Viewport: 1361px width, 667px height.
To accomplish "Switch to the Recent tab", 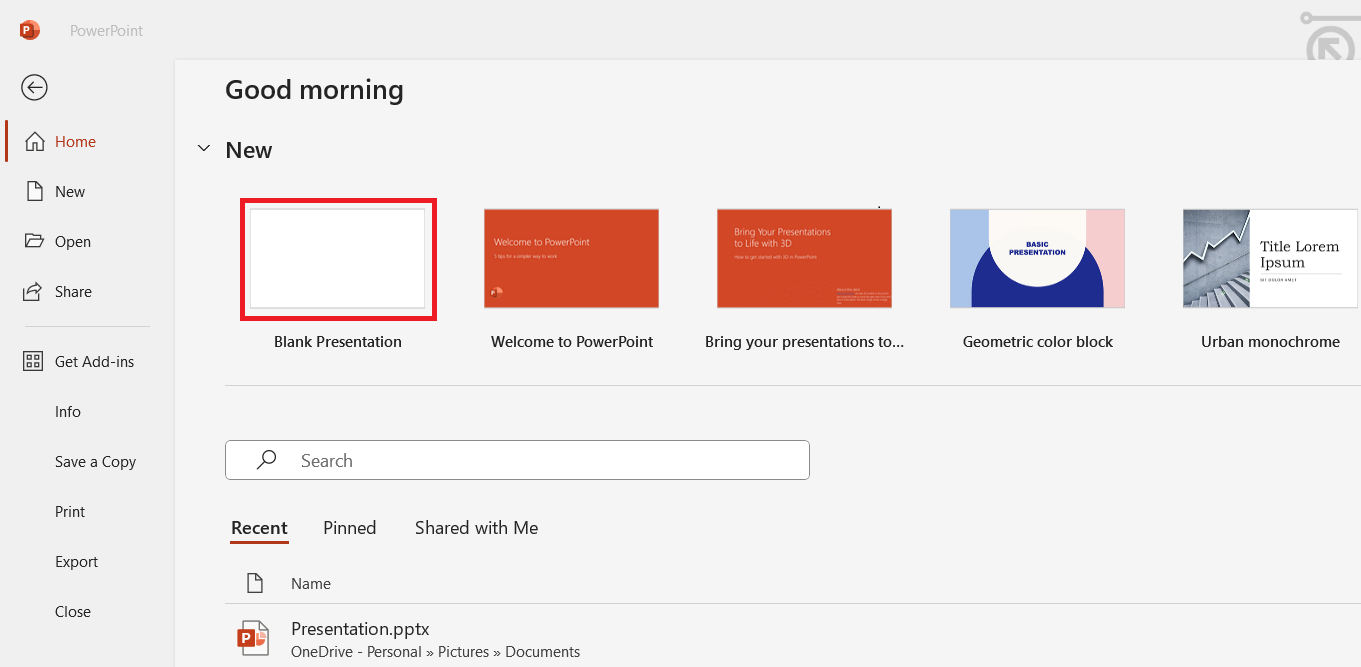I will (x=259, y=528).
